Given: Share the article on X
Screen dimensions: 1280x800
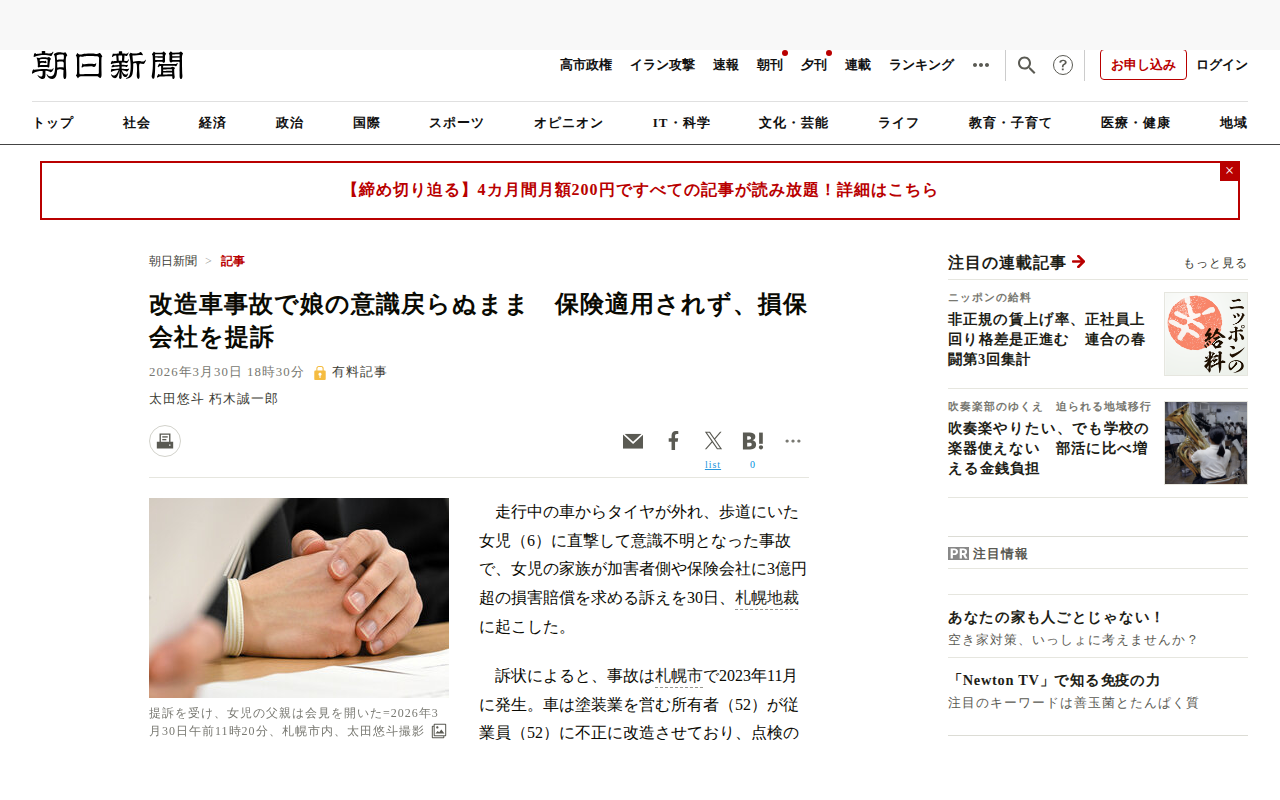Looking at the screenshot, I should [x=713, y=441].
